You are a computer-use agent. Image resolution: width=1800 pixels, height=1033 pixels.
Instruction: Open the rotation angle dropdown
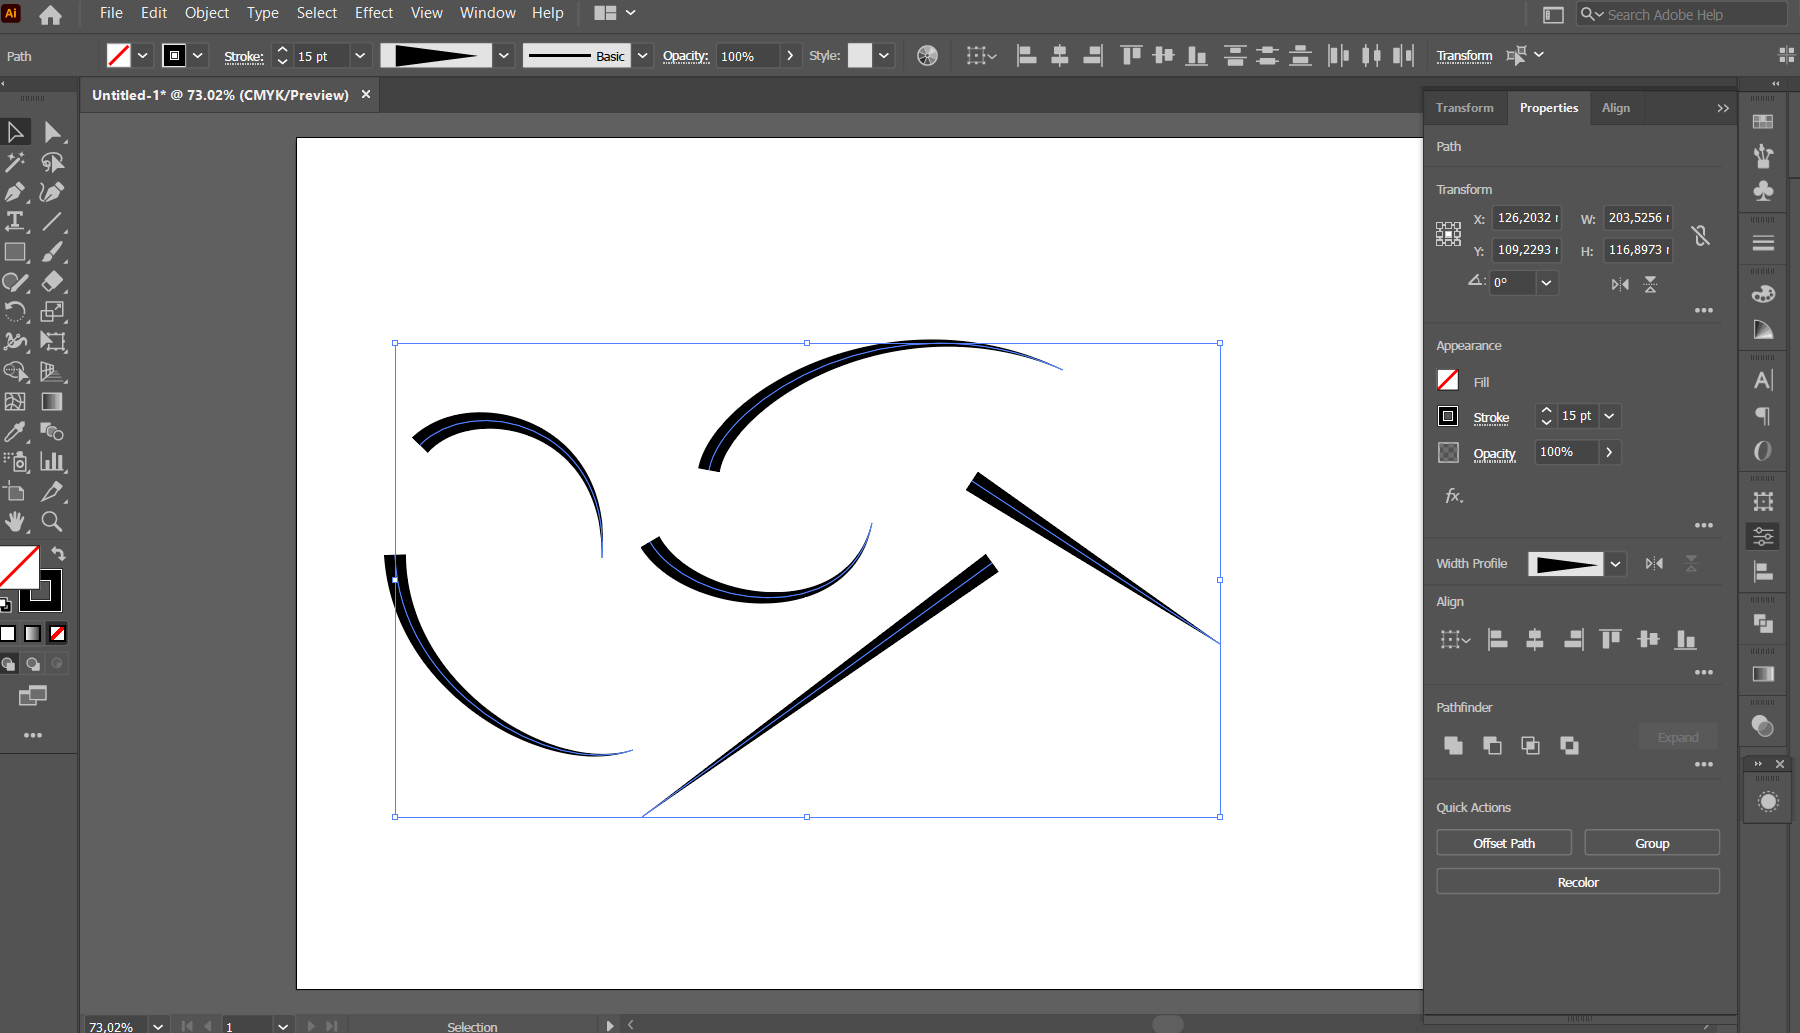(x=1546, y=283)
